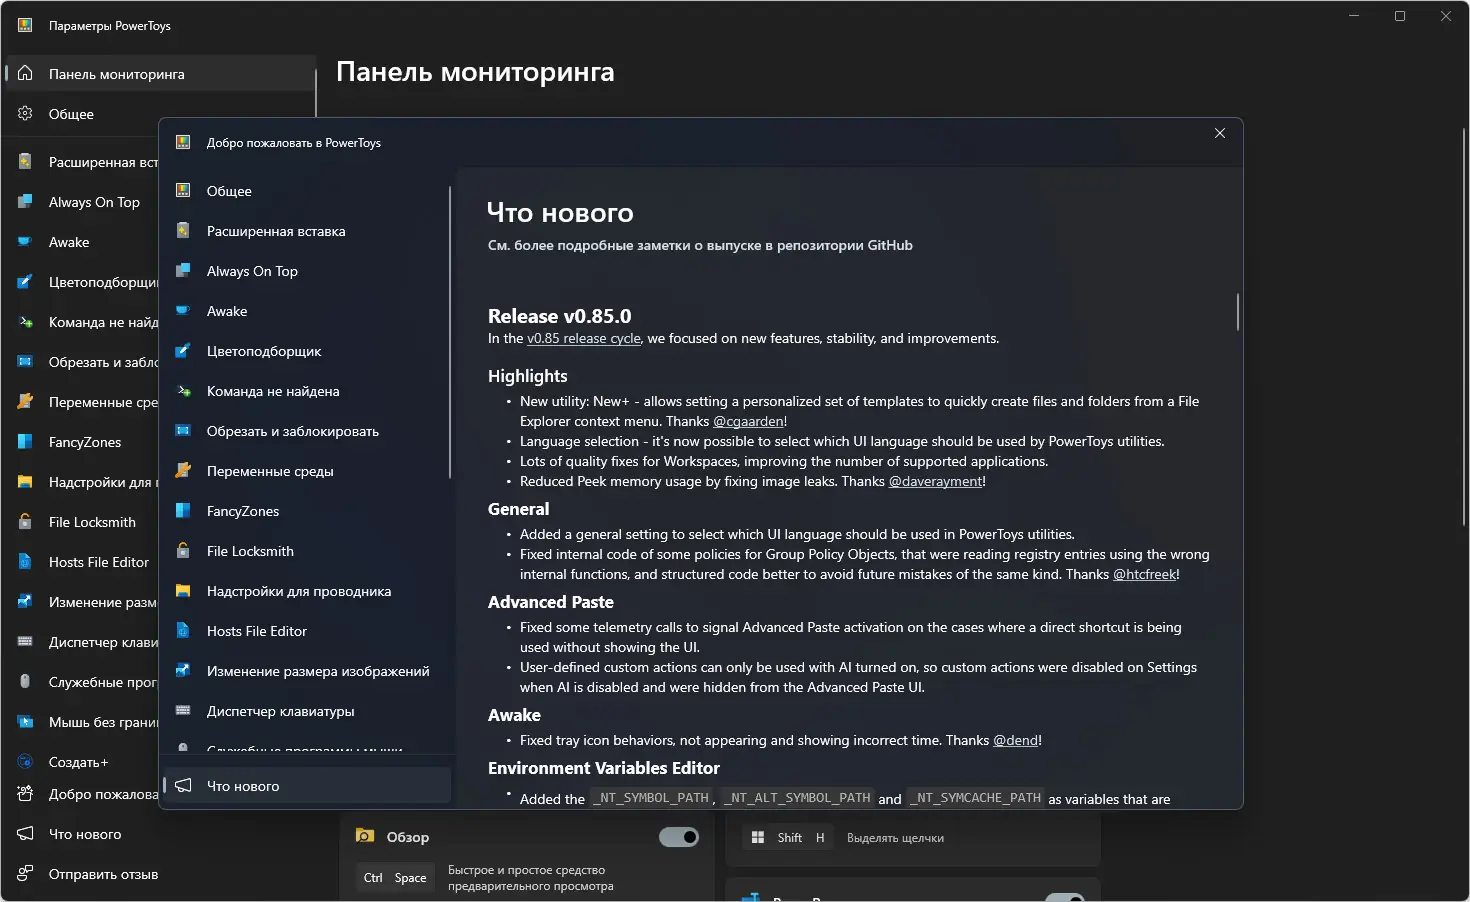This screenshot has width=1470, height=902.
Task: Open the @daverayment profile link
Action: (935, 482)
